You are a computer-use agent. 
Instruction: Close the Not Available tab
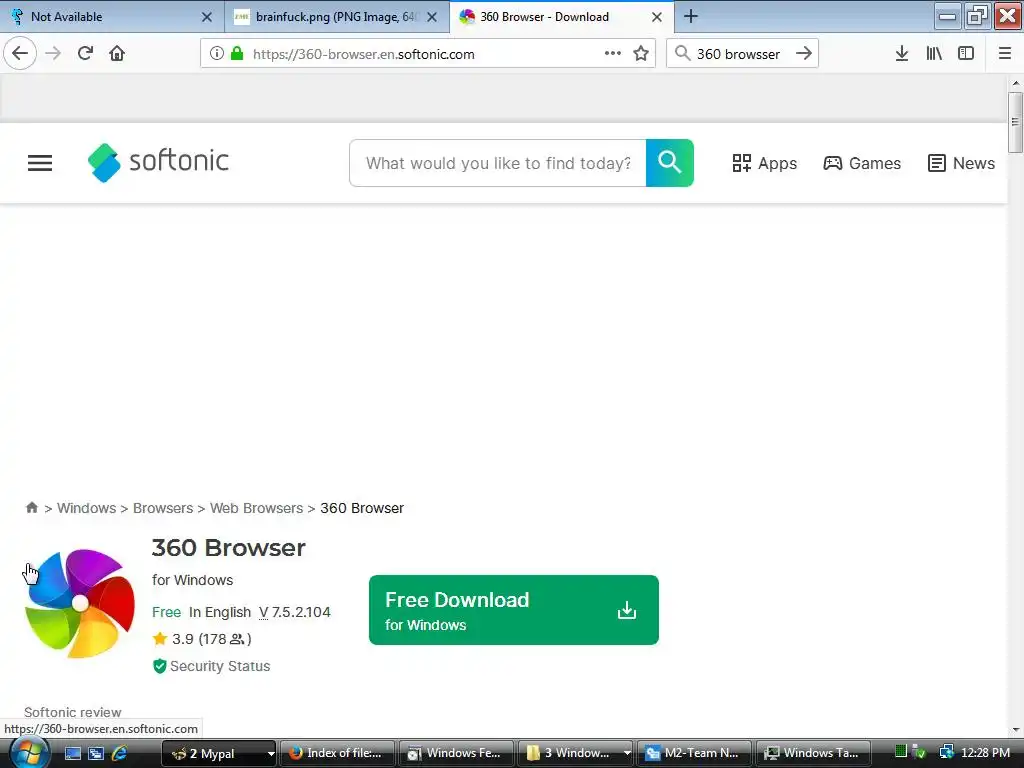click(206, 17)
